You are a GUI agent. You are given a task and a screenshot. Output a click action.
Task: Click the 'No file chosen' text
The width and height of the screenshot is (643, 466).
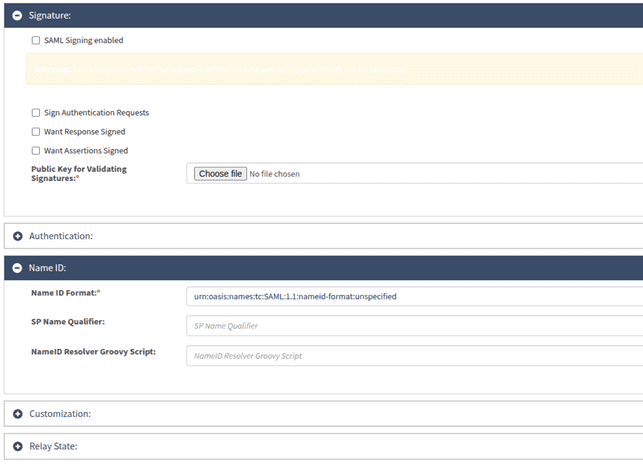click(x=274, y=174)
